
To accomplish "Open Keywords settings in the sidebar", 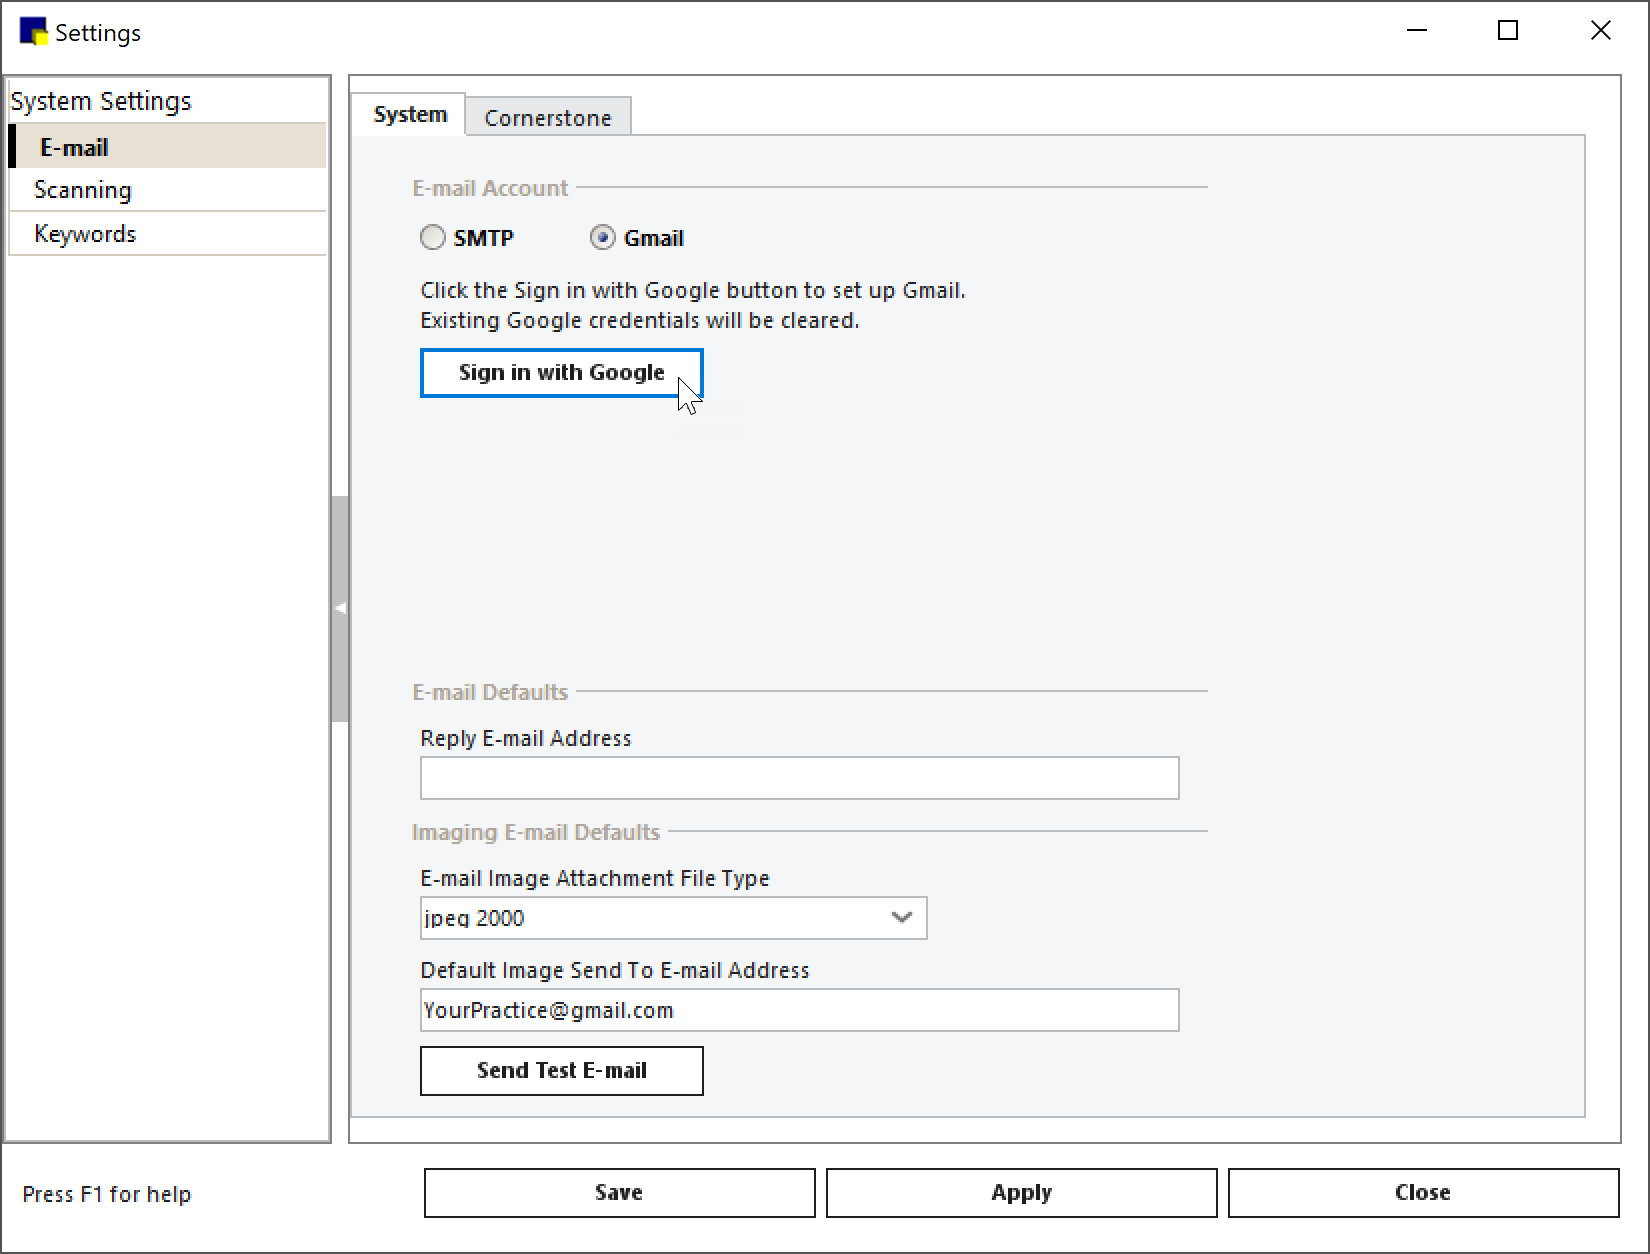I will pyautogui.click(x=85, y=233).
